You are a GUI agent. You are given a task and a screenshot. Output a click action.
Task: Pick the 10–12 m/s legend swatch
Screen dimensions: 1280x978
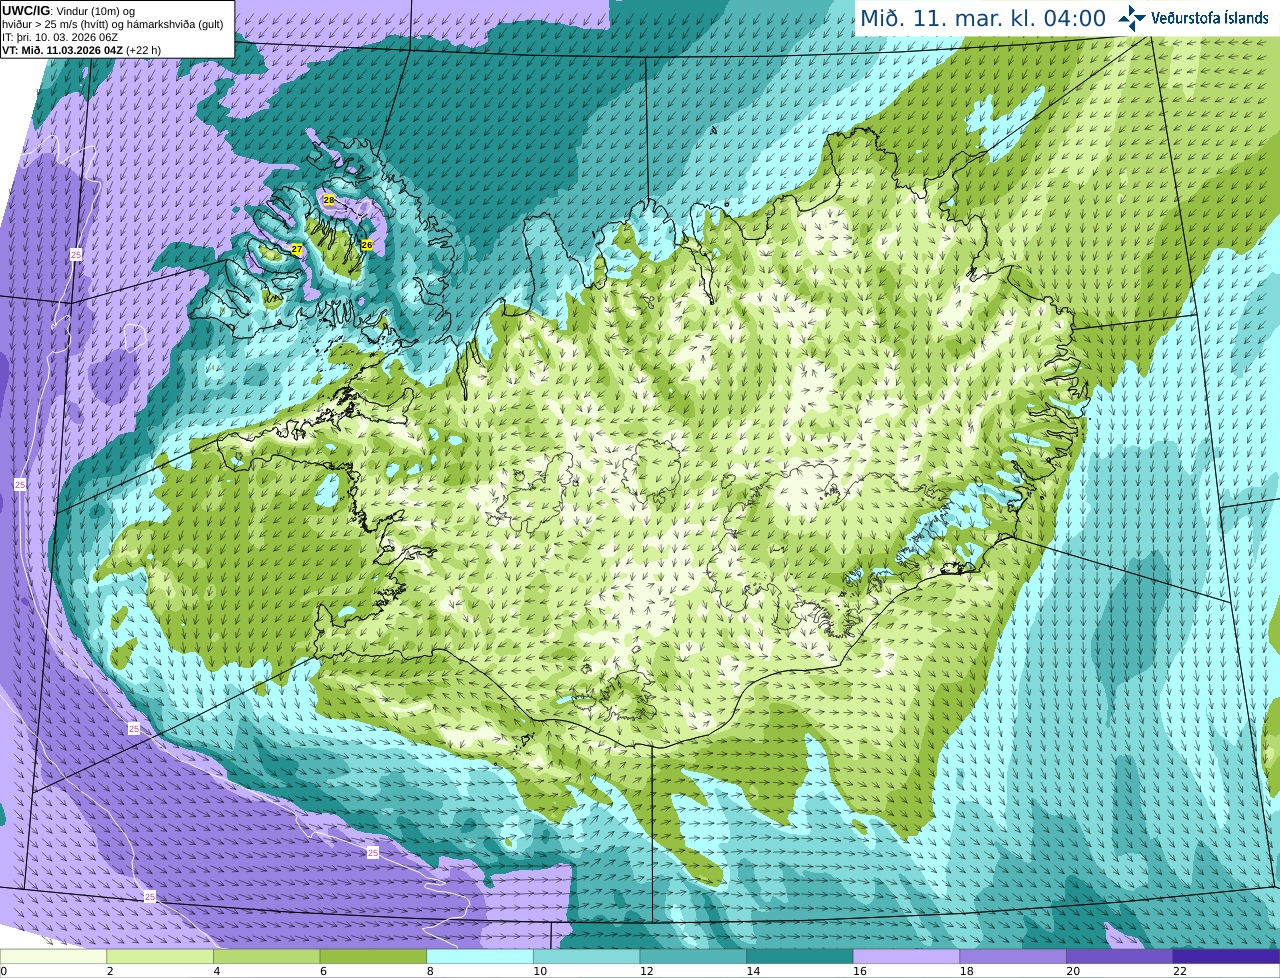[x=587, y=957]
